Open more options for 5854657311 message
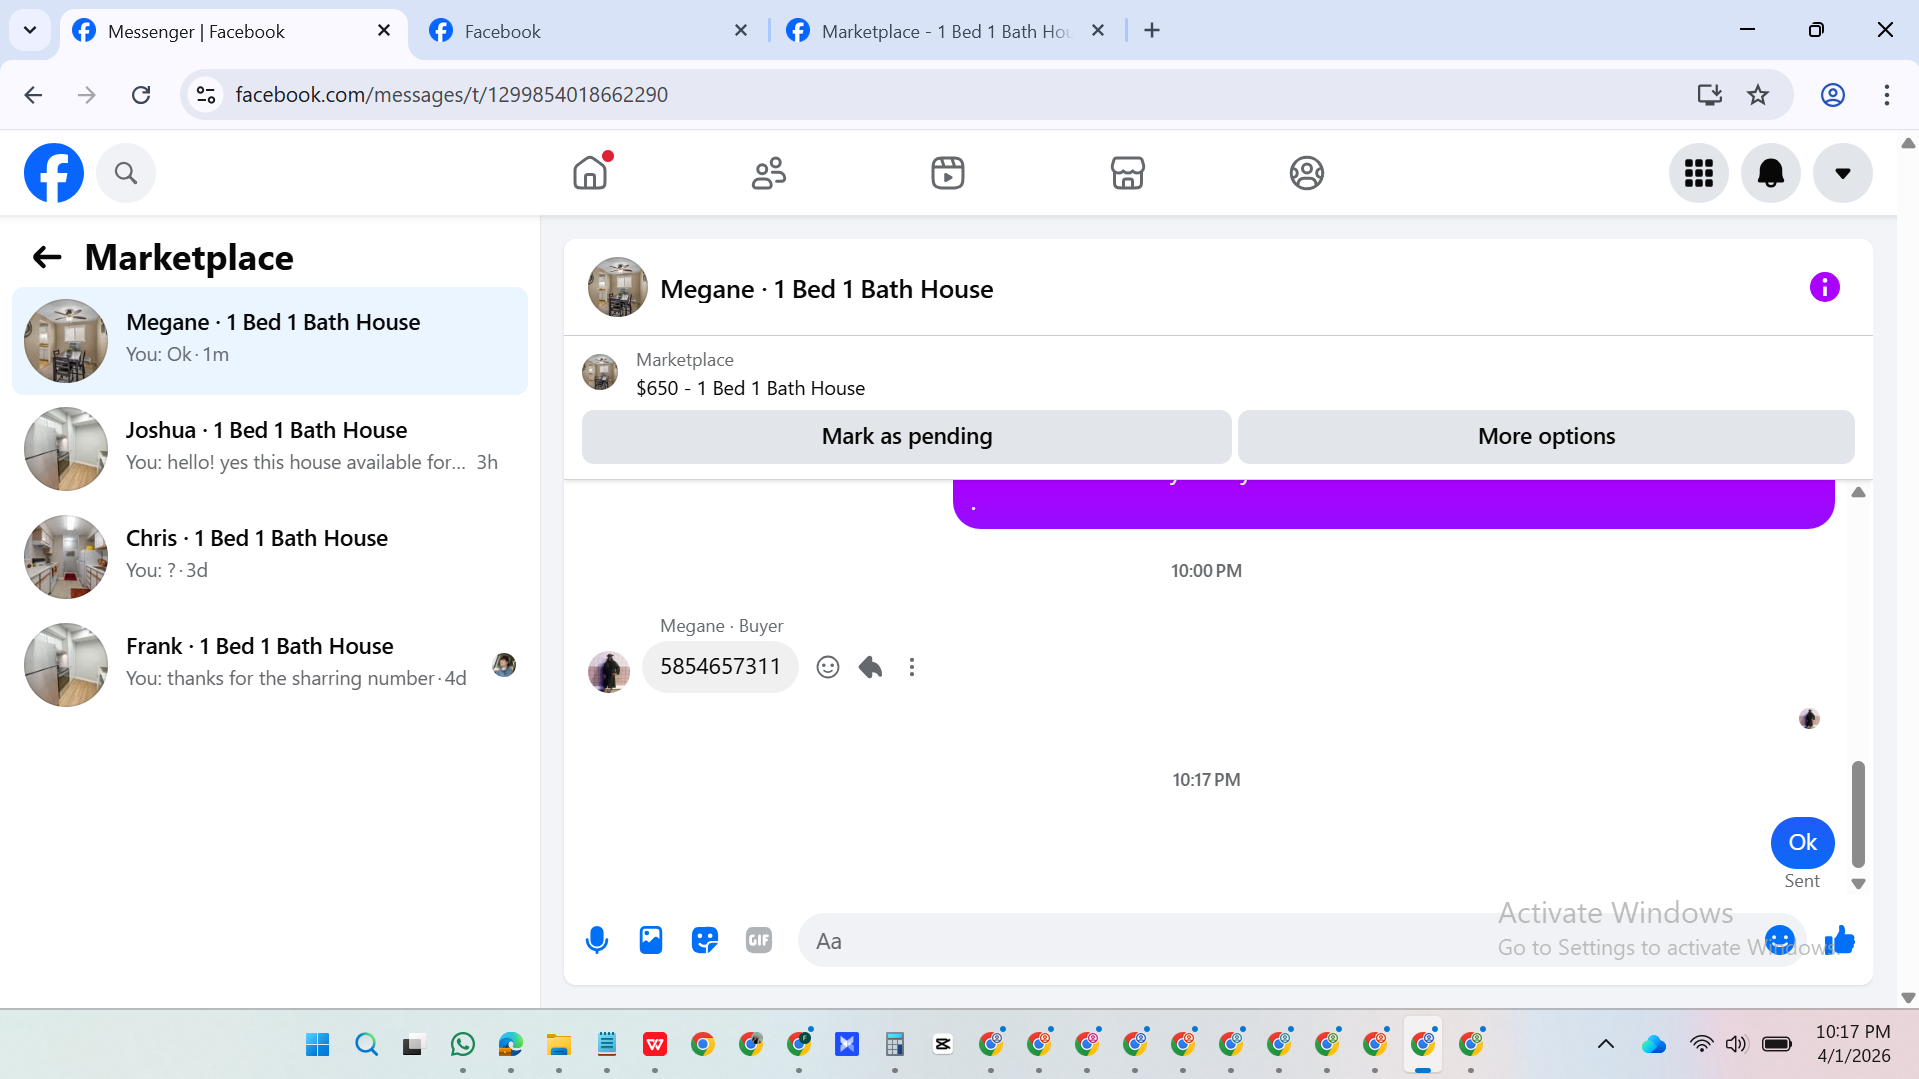The image size is (1919, 1079). 912,667
